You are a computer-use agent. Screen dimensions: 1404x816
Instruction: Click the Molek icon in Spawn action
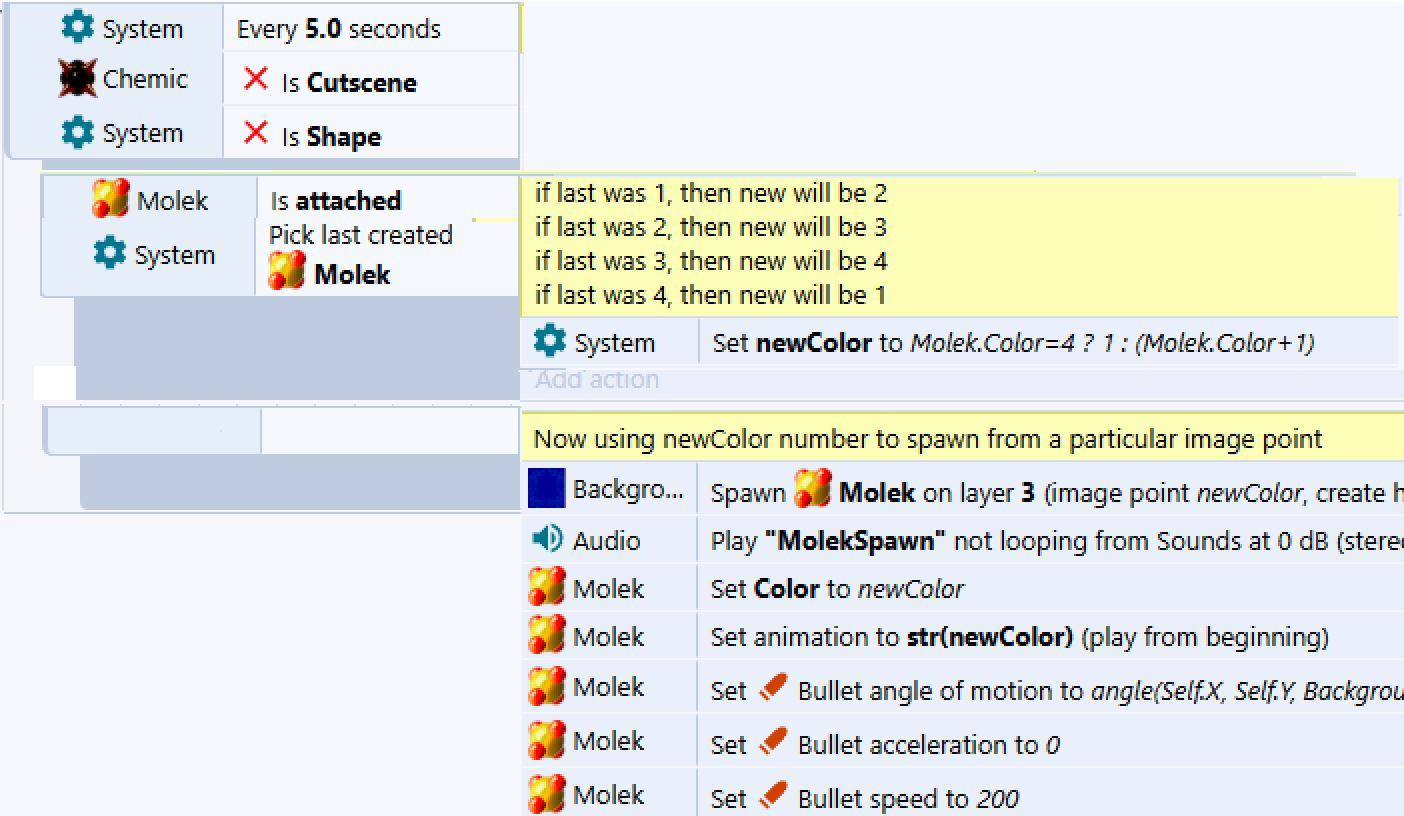pyautogui.click(x=812, y=490)
